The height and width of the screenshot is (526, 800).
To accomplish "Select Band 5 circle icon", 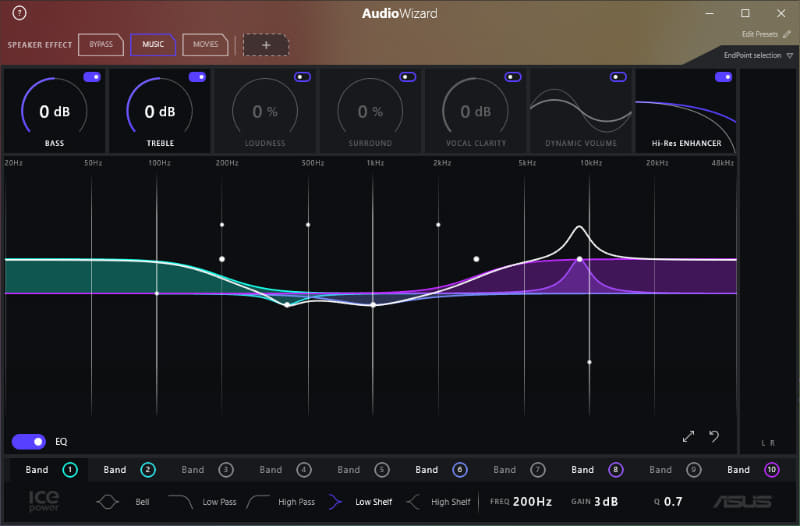I will pos(382,470).
